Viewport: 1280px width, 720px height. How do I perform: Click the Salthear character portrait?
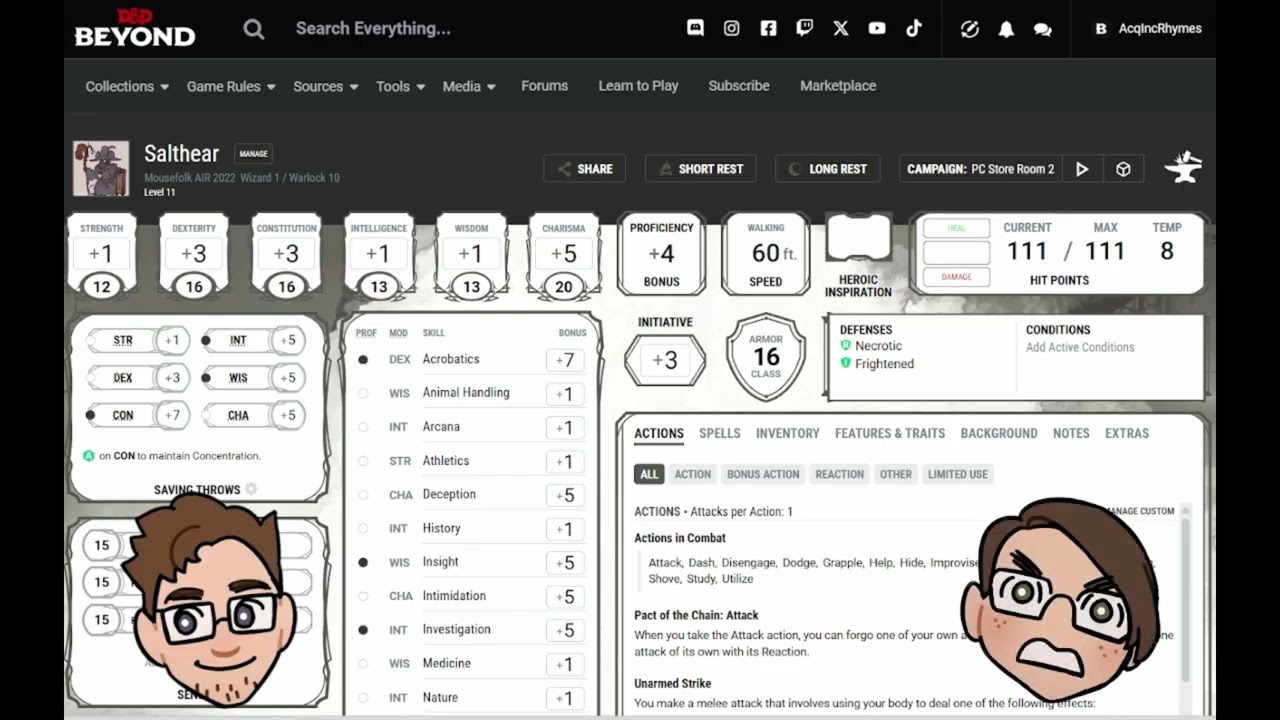coord(101,169)
